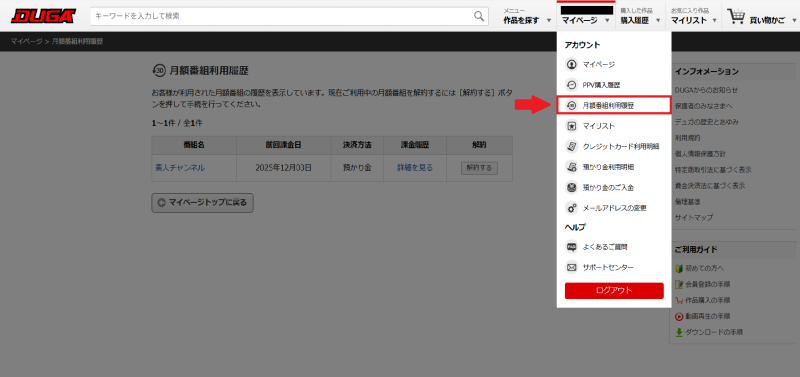Open the 詳細を見る link
Screen dimensions: 800x377
[x=415, y=168]
